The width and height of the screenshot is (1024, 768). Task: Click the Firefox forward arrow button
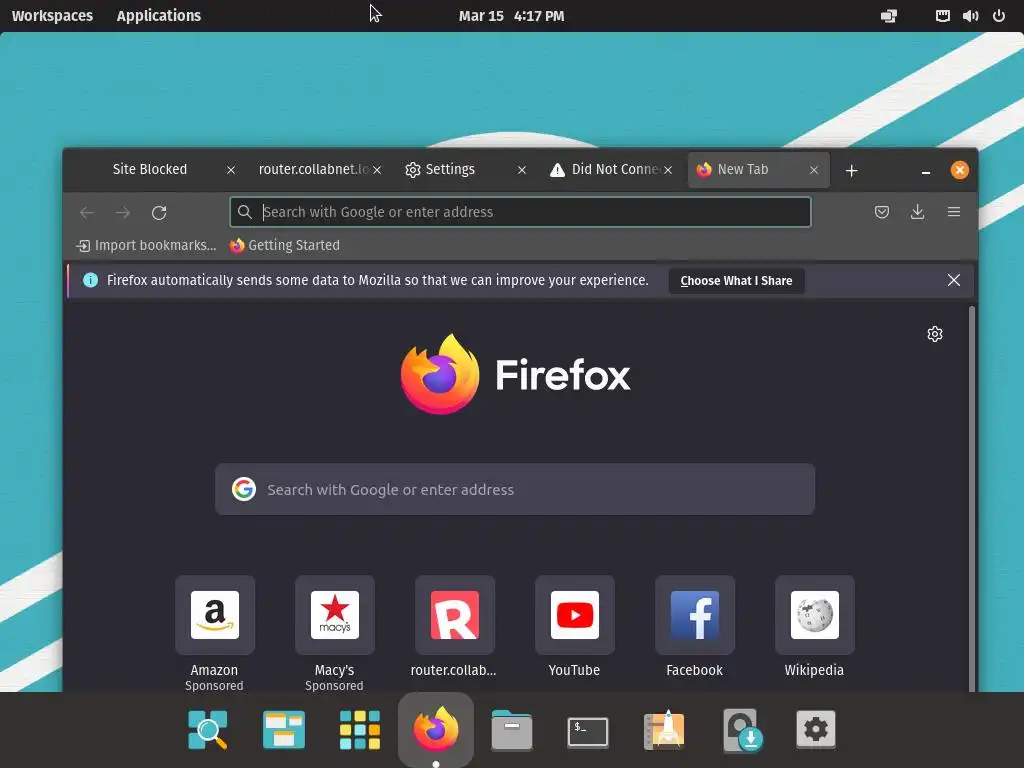tap(123, 212)
